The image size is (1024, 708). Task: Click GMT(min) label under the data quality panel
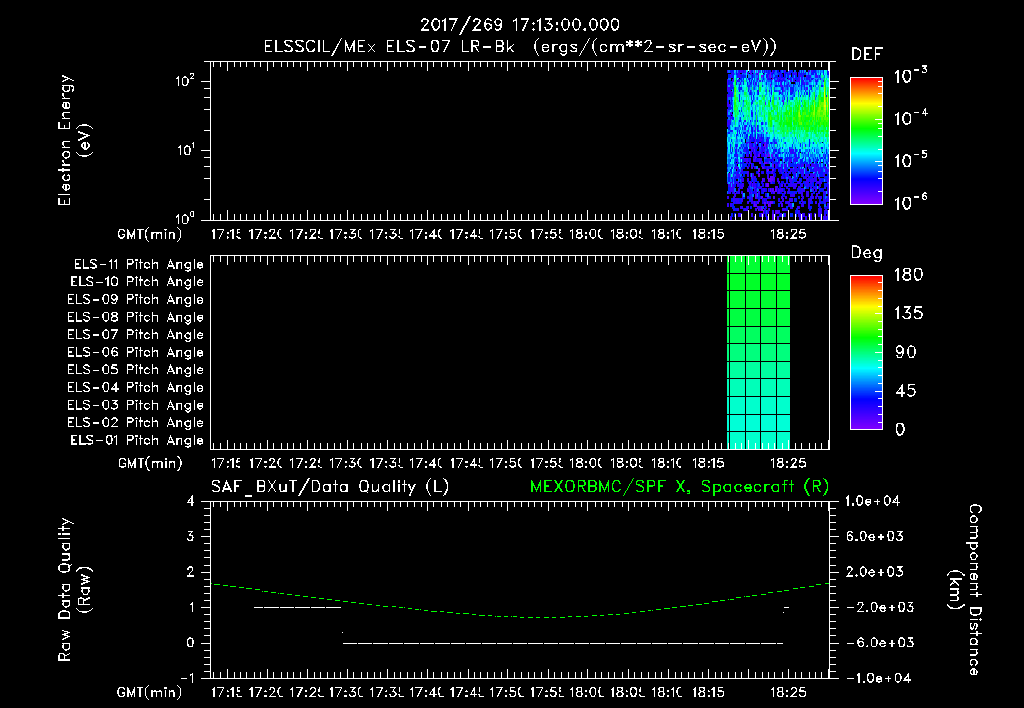tap(150, 692)
